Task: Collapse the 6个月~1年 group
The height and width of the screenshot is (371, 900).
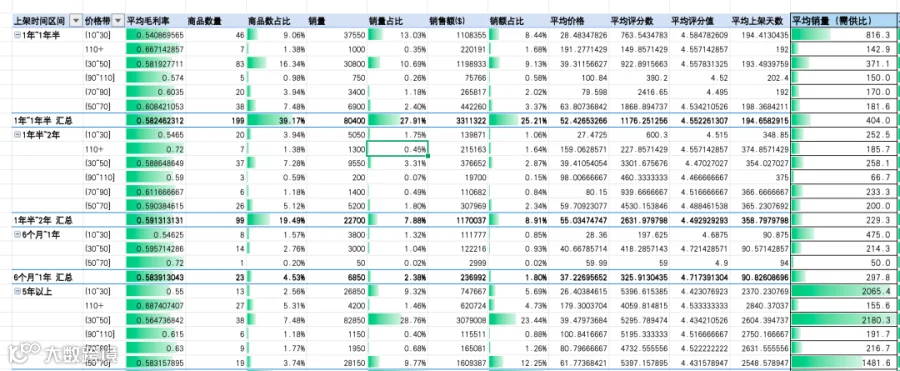Action: pyautogui.click(x=17, y=234)
